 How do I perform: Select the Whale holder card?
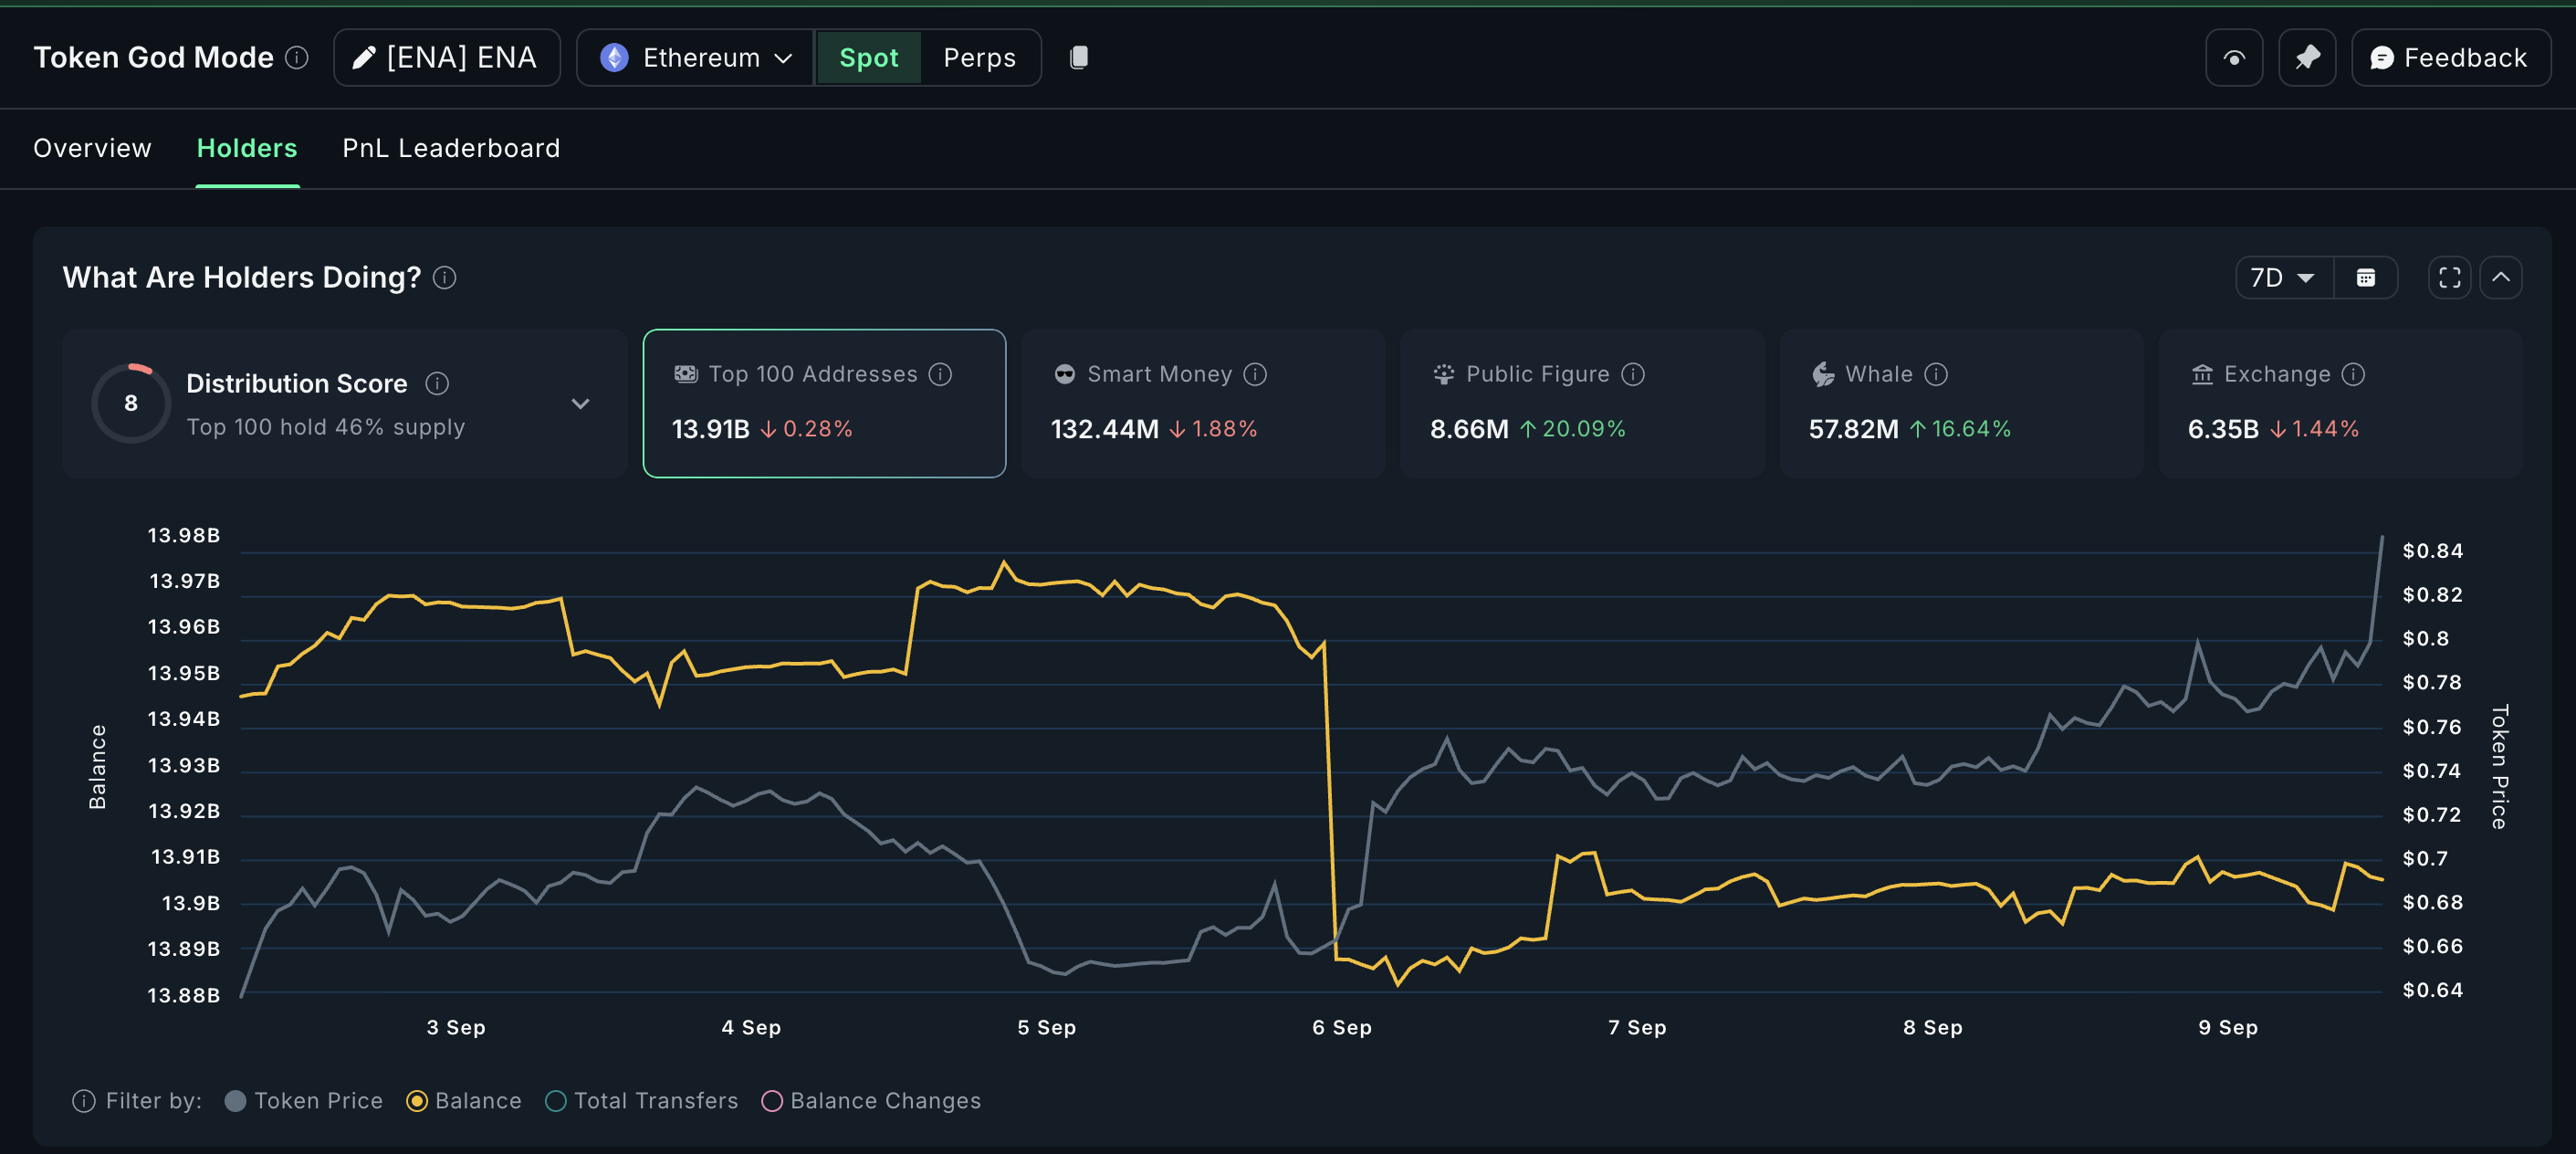click(x=1960, y=402)
